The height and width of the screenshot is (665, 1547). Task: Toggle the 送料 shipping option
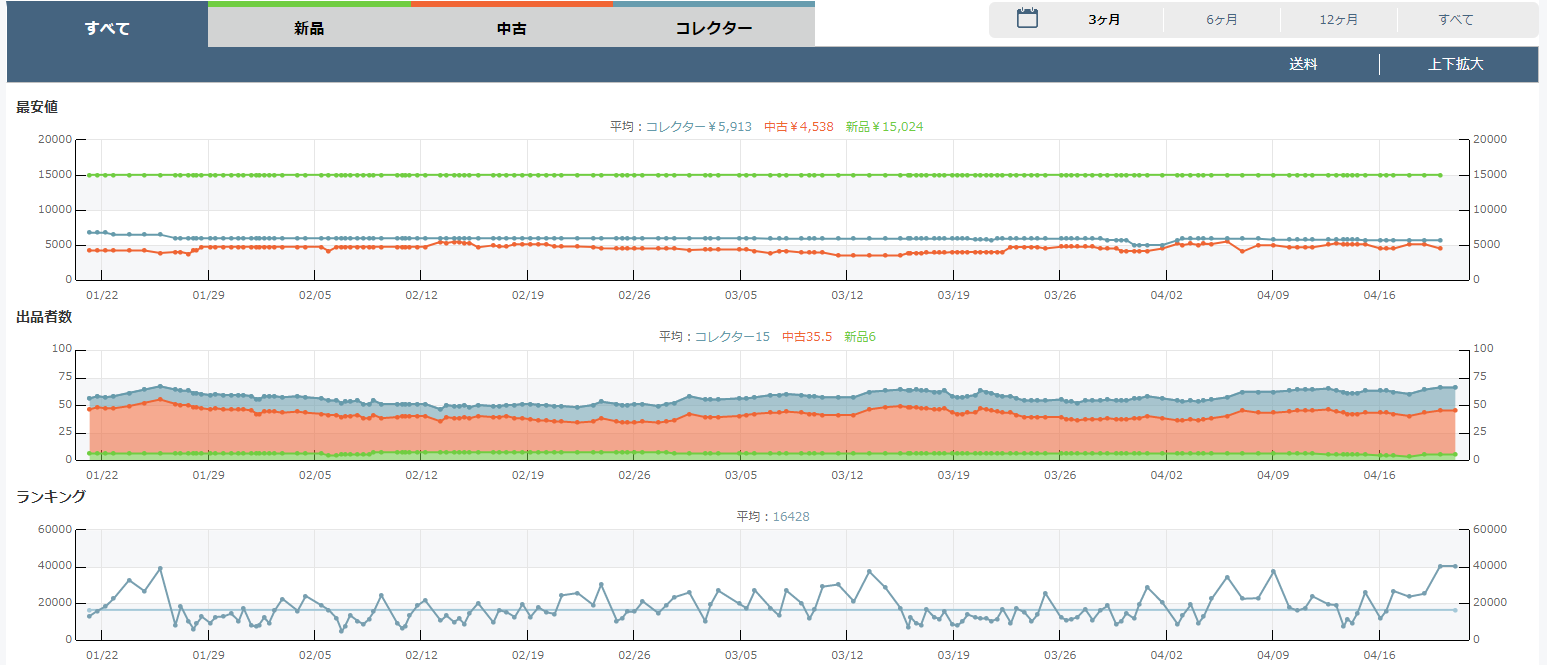click(1302, 64)
